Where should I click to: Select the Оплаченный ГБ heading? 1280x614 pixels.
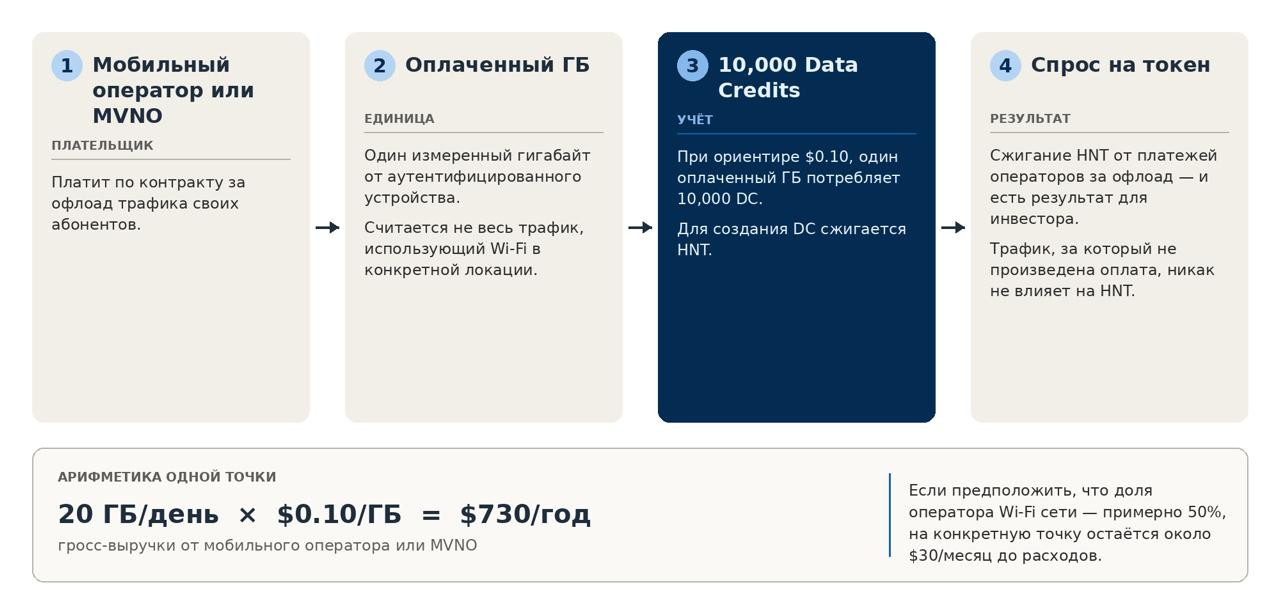click(x=497, y=65)
